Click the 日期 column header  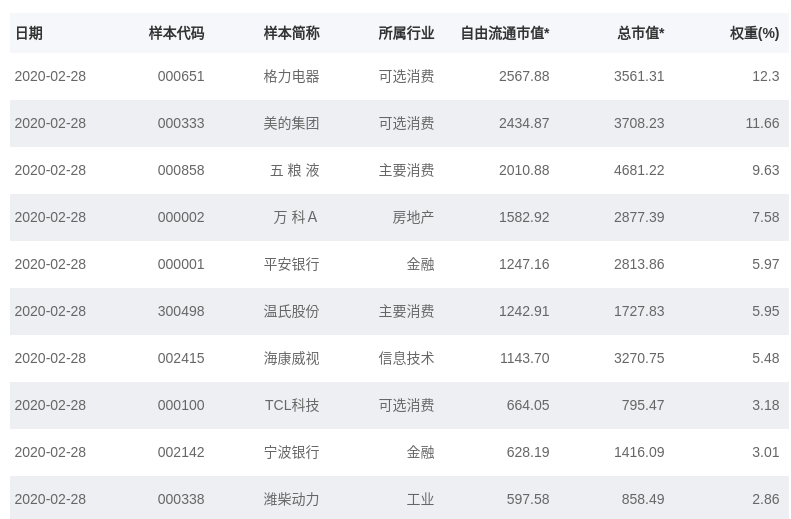29,33
